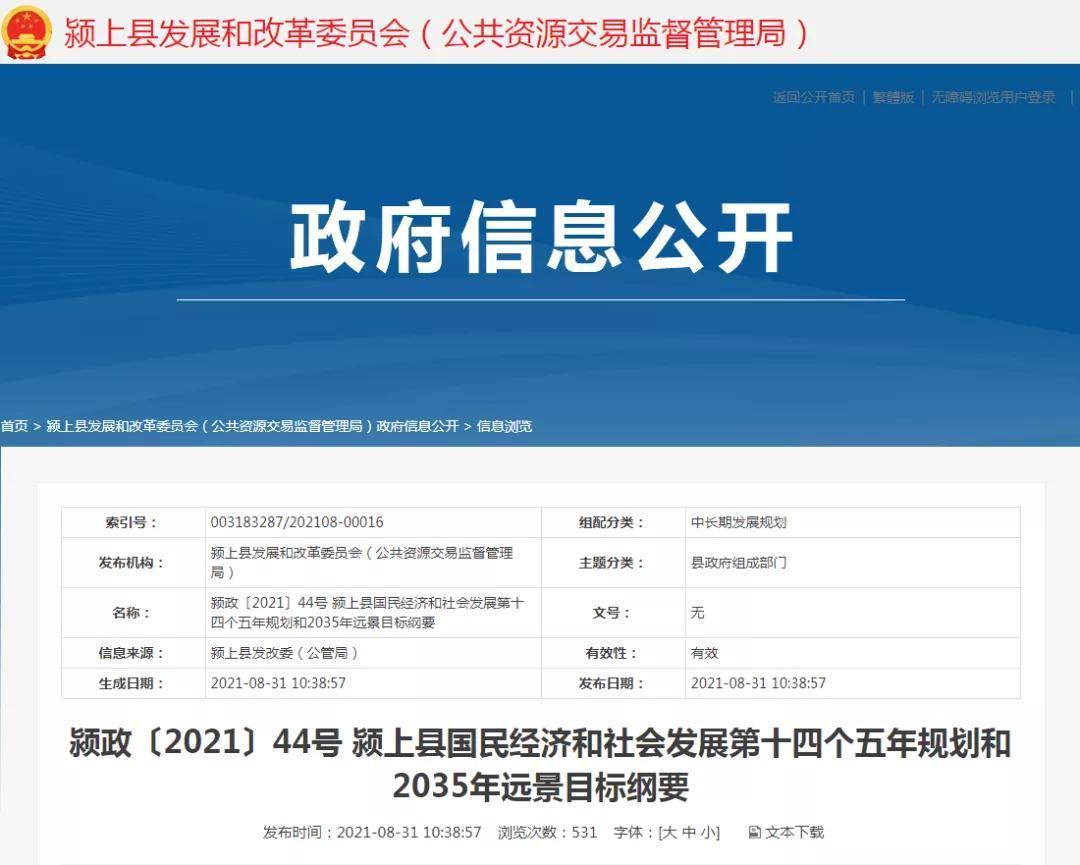Click the 县政府组成部门 topic value
The image size is (1080, 865).
tap(738, 563)
